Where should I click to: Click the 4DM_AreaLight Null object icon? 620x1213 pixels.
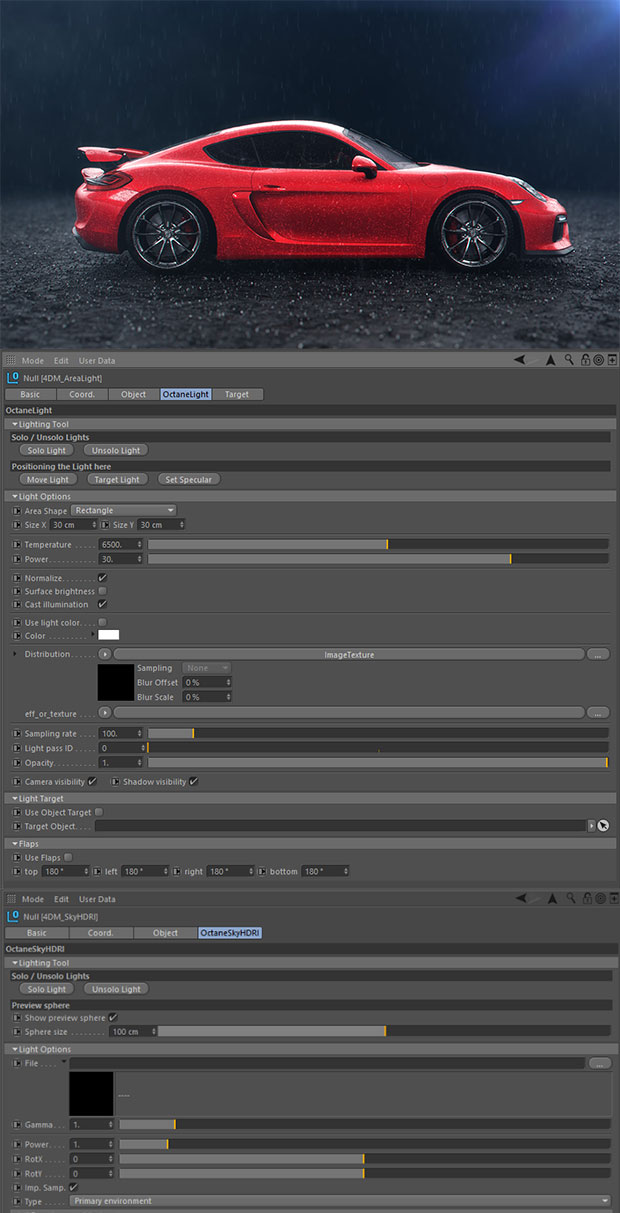pos(14,378)
